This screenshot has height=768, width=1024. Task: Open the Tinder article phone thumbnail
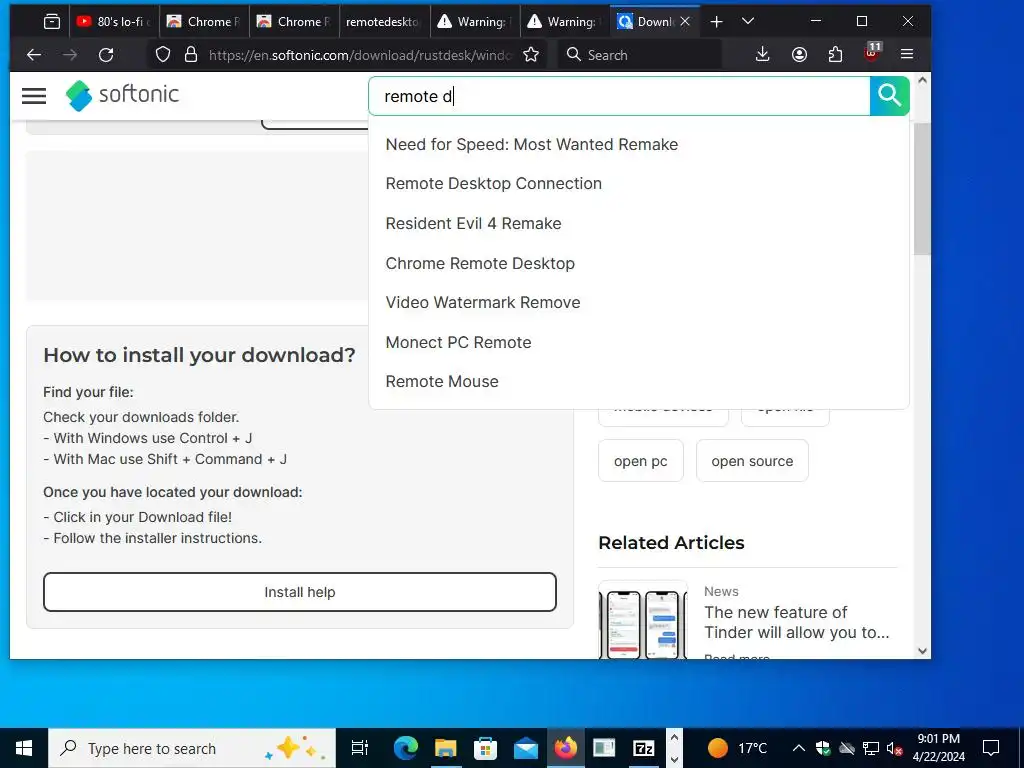(x=643, y=620)
